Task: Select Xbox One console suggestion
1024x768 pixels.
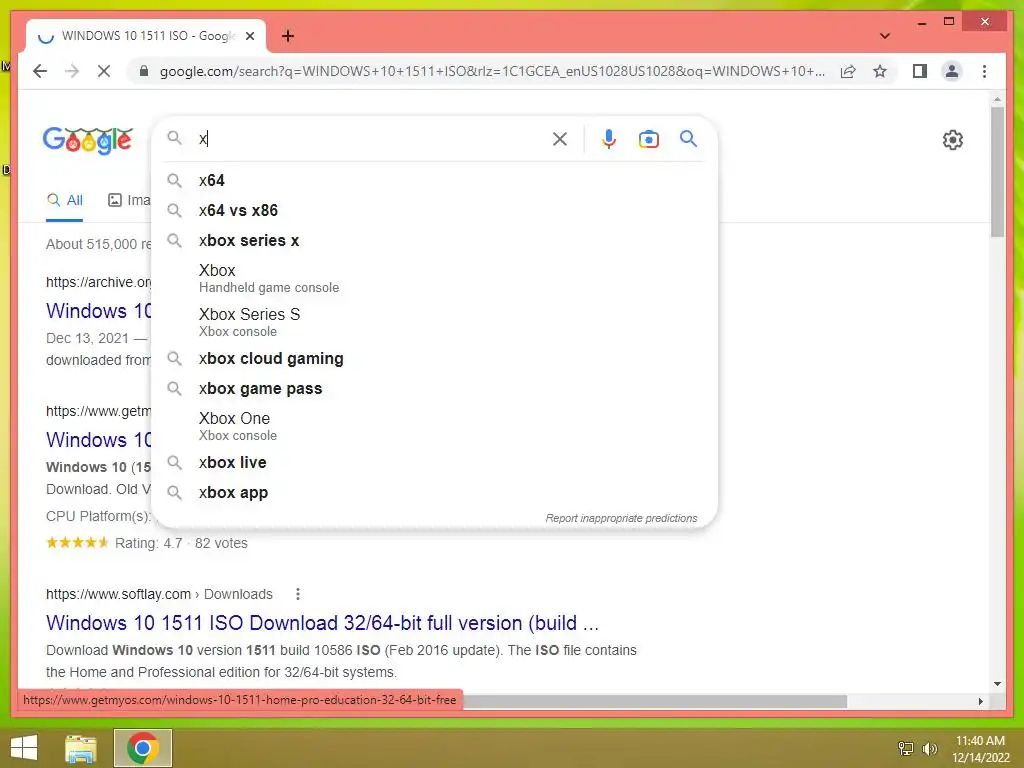Action: click(434, 426)
